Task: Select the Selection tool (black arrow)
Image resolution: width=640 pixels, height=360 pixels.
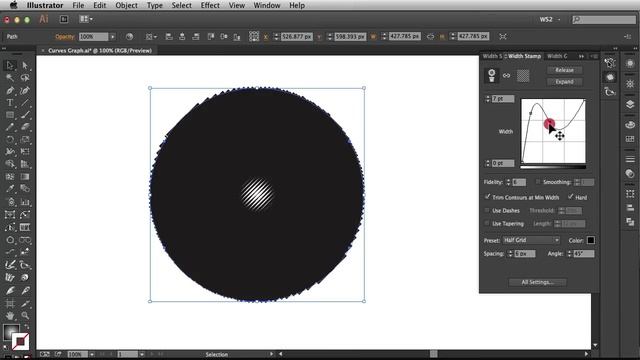Action: [10, 65]
